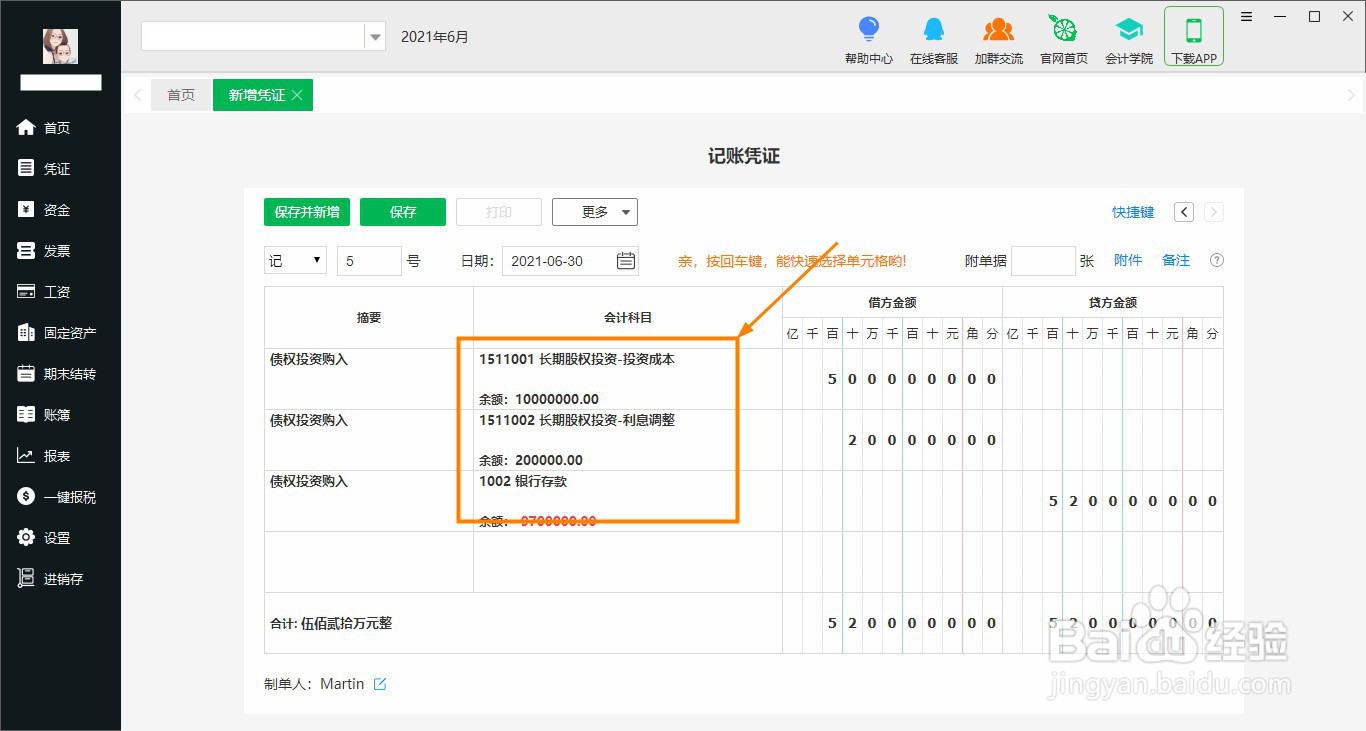Open the hamburger menu at top right

1245,16
